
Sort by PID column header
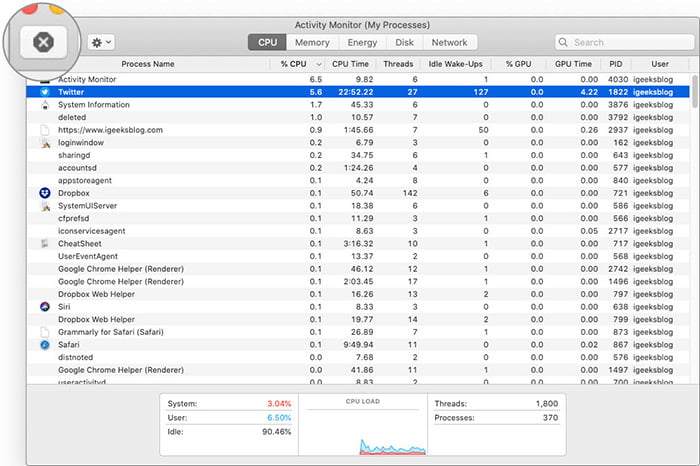[616, 64]
